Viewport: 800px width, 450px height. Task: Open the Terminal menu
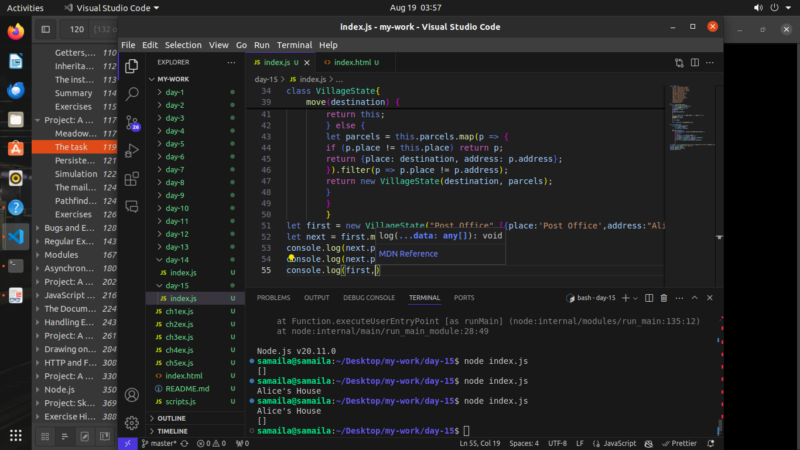click(x=294, y=45)
